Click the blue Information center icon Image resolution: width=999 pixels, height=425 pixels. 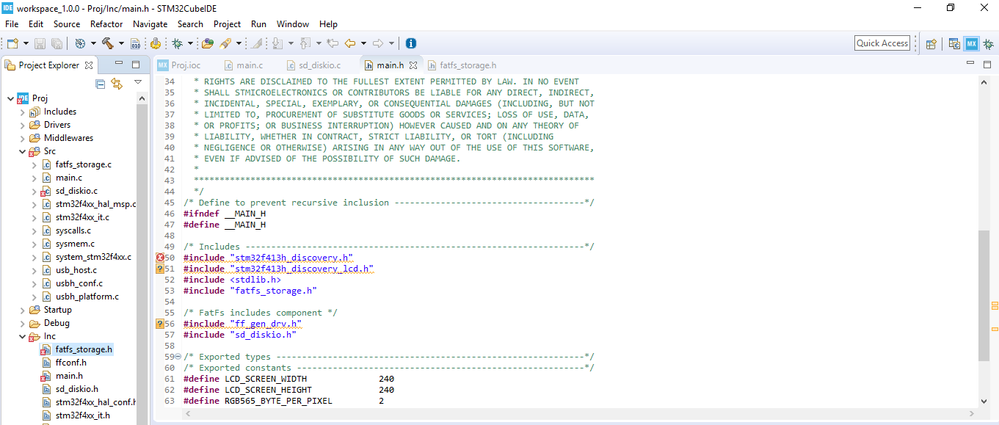coord(411,43)
